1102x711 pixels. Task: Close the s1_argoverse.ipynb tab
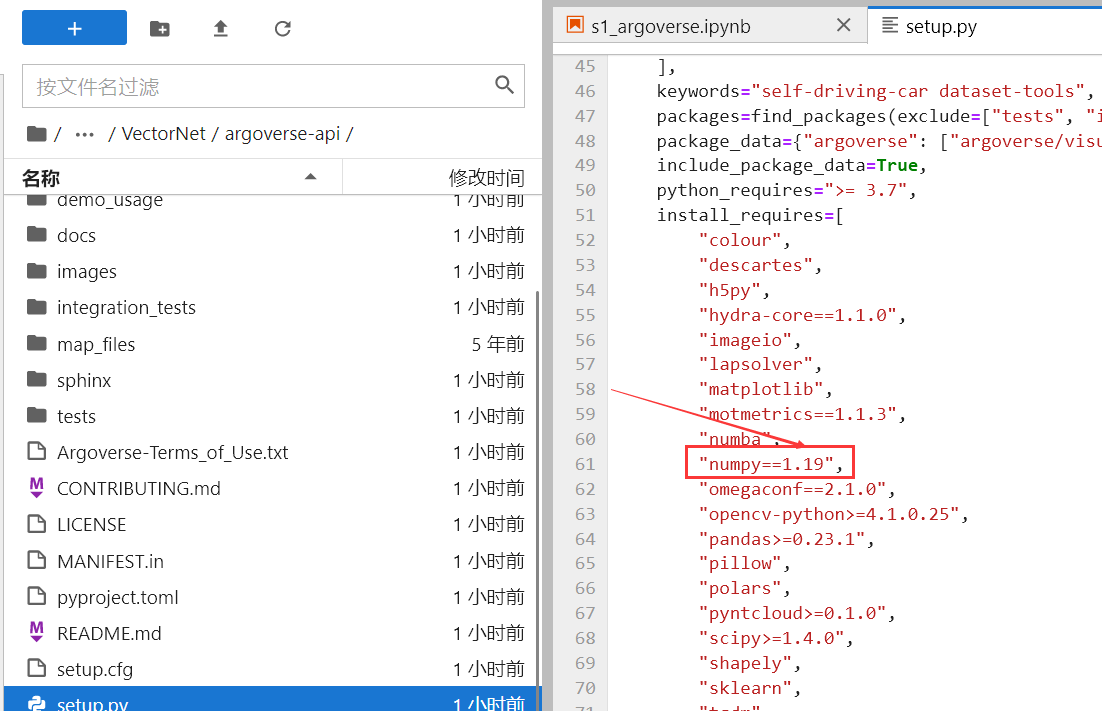[x=843, y=26]
